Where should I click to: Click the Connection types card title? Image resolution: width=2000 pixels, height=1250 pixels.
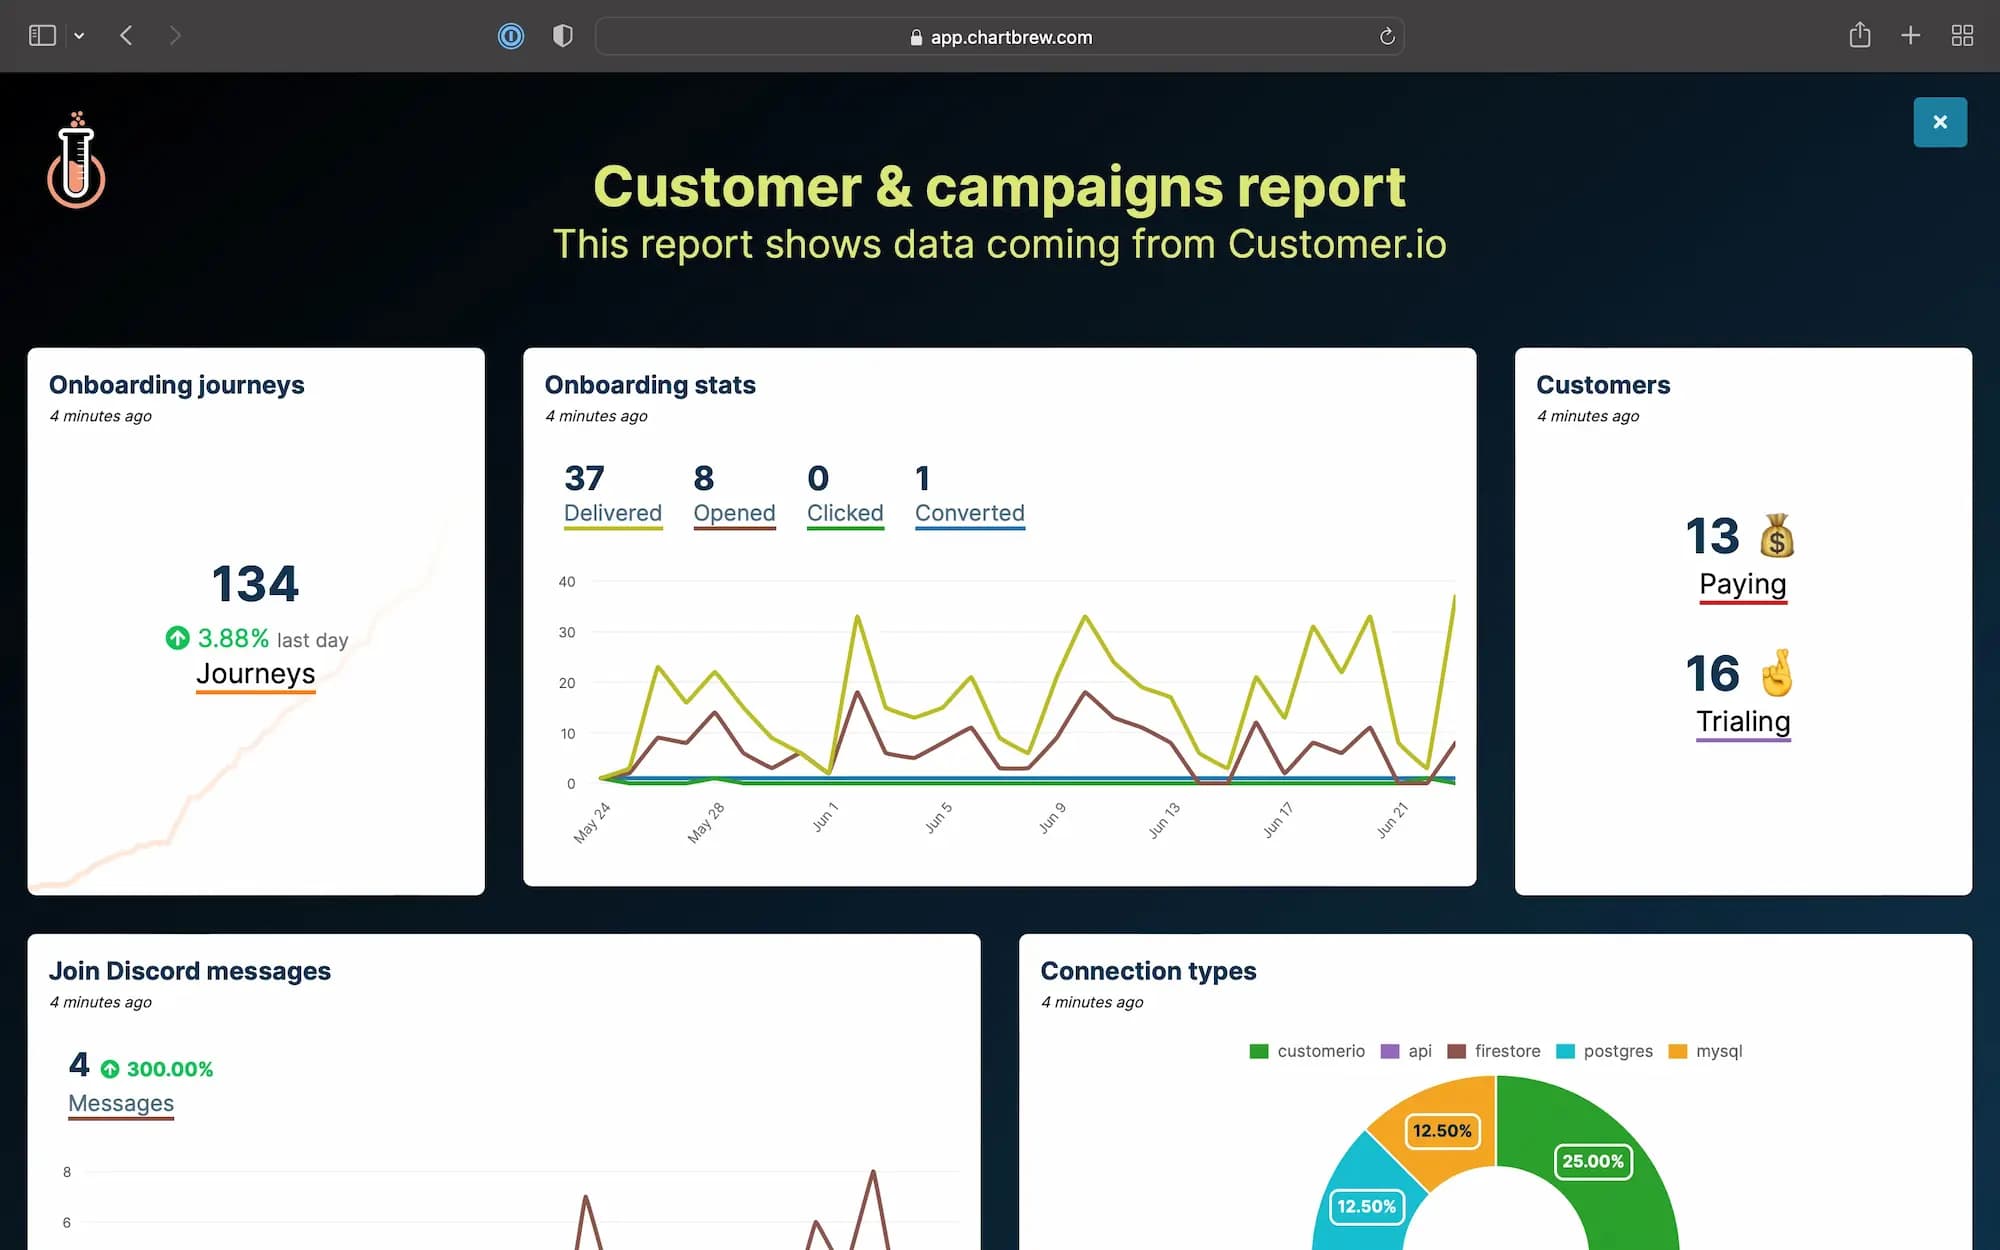point(1148,971)
